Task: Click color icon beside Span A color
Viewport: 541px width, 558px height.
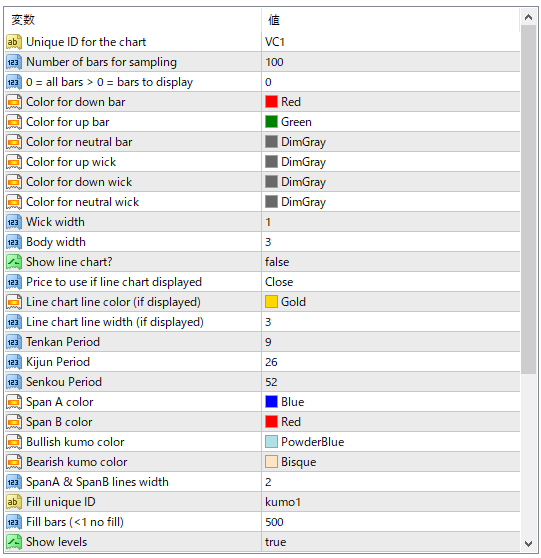Action: click(x=14, y=402)
